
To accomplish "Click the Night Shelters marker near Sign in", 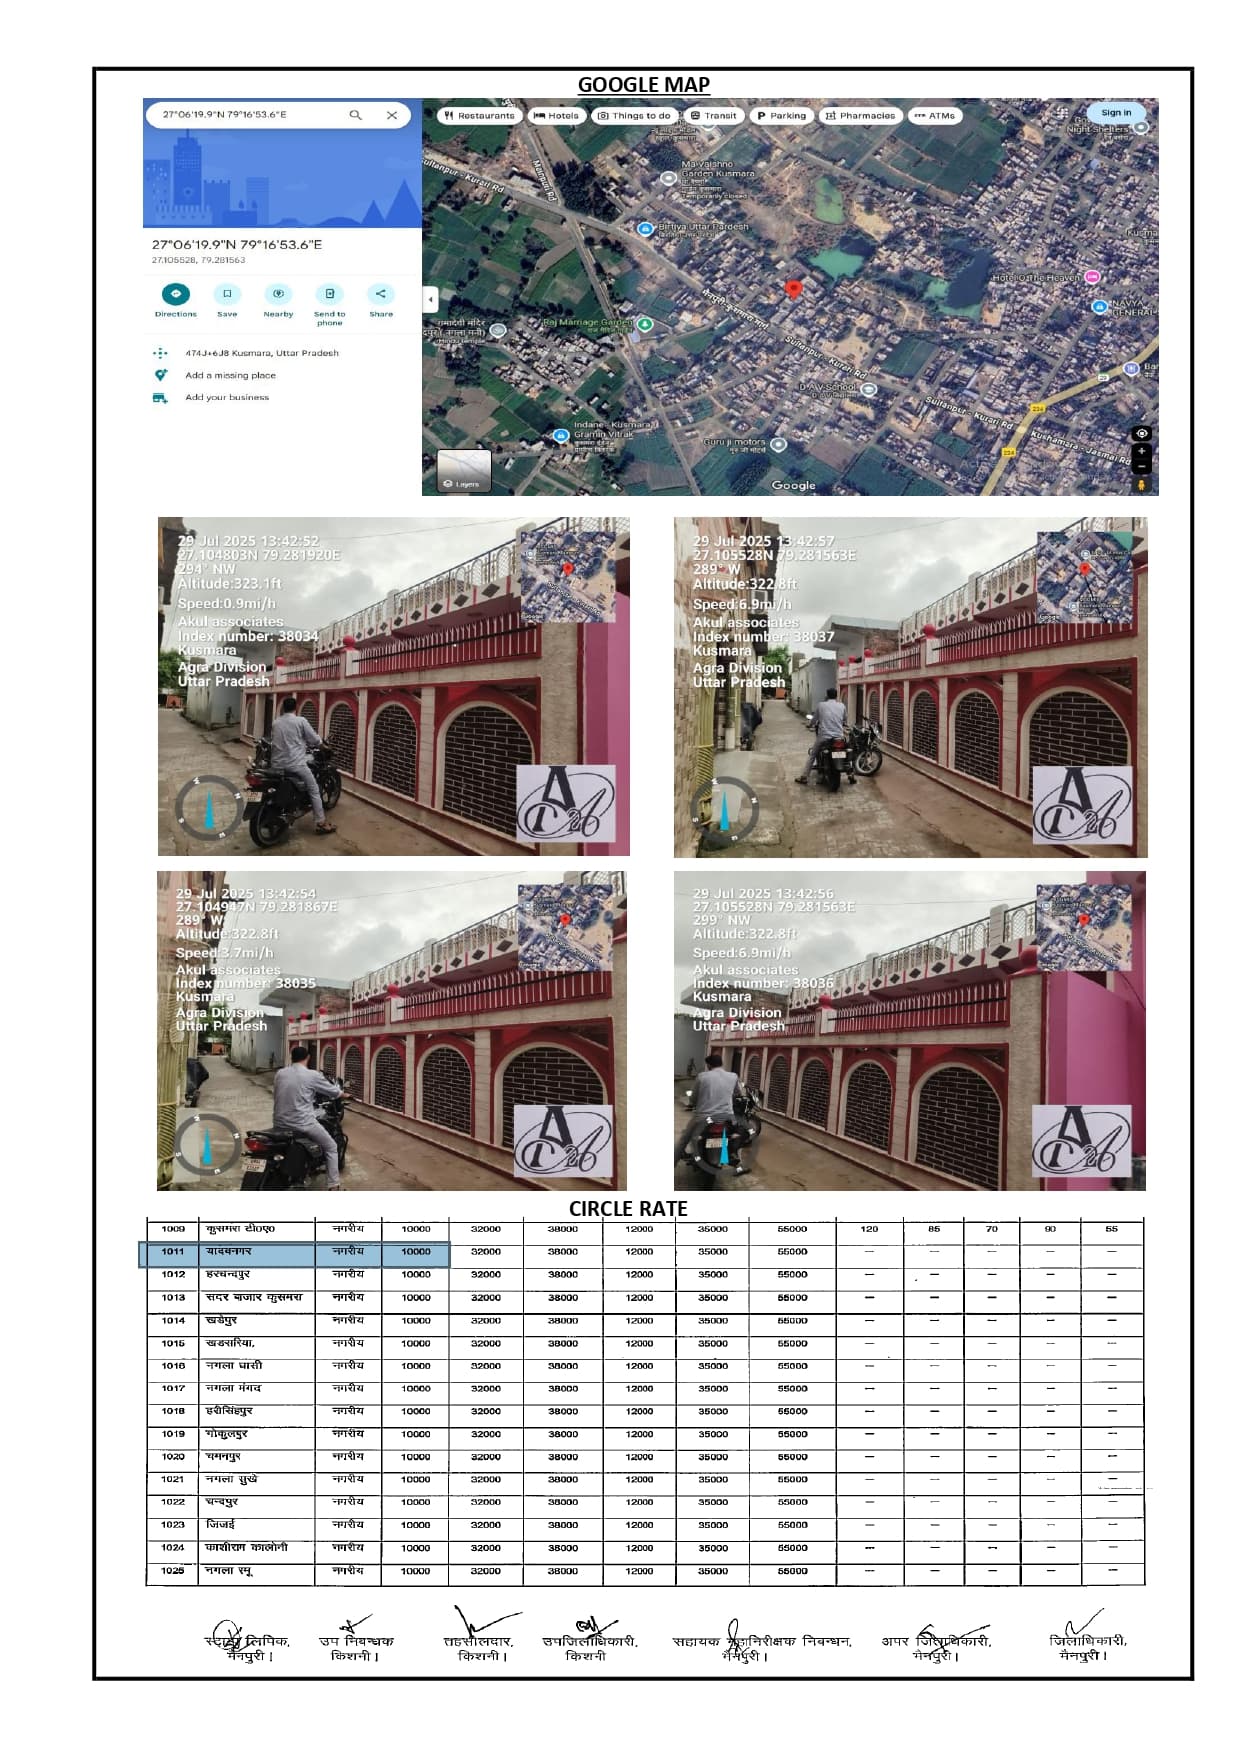I will 1141,128.
